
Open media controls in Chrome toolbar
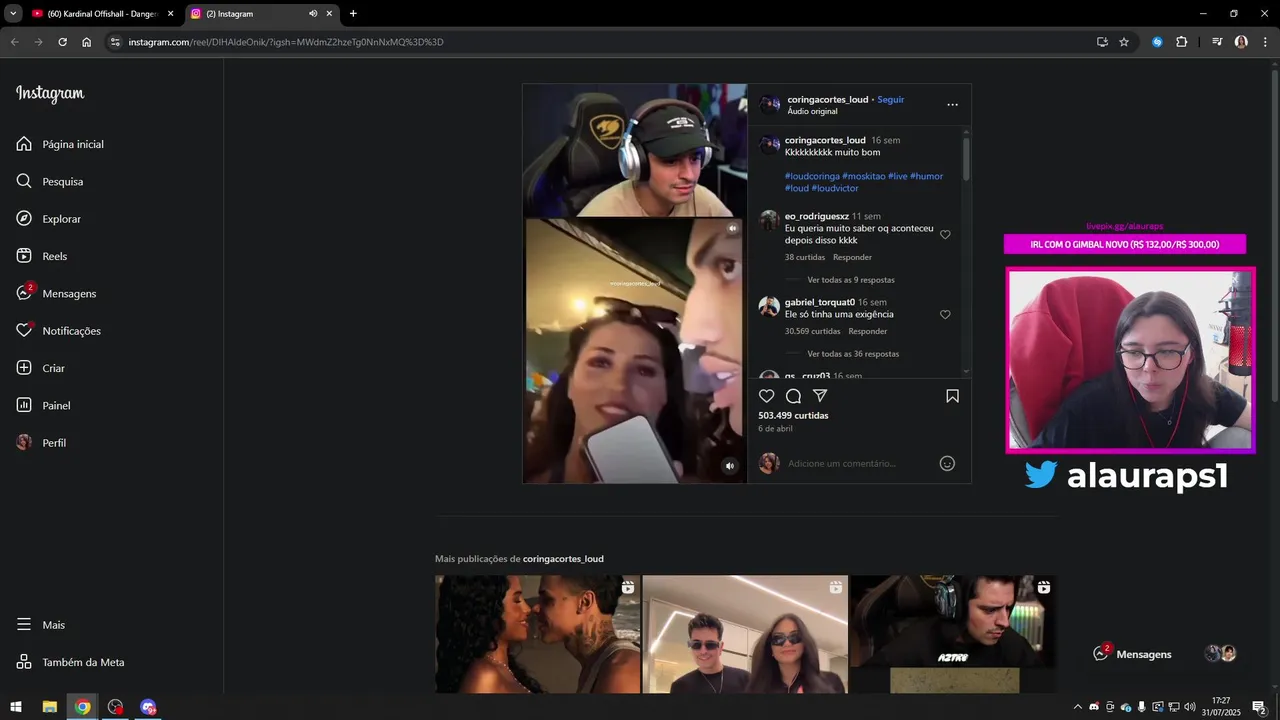point(1217,42)
